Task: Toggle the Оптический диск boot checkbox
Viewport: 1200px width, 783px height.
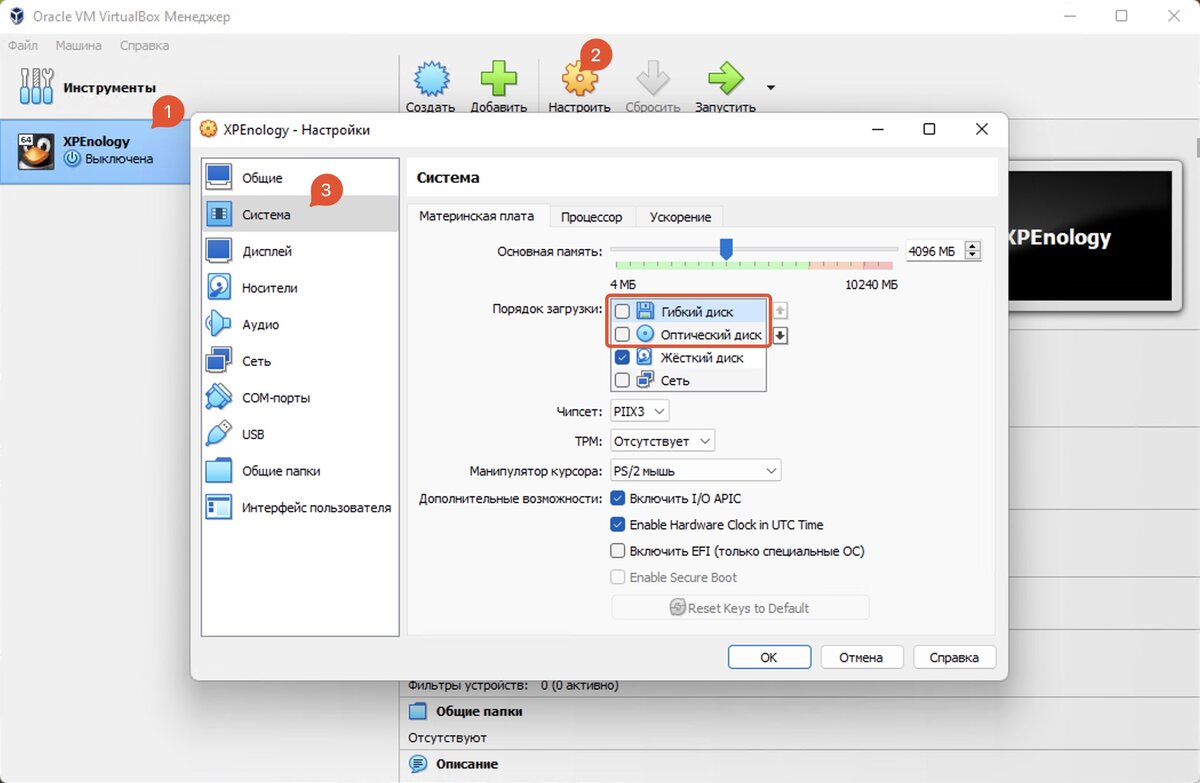Action: pyautogui.click(x=622, y=334)
